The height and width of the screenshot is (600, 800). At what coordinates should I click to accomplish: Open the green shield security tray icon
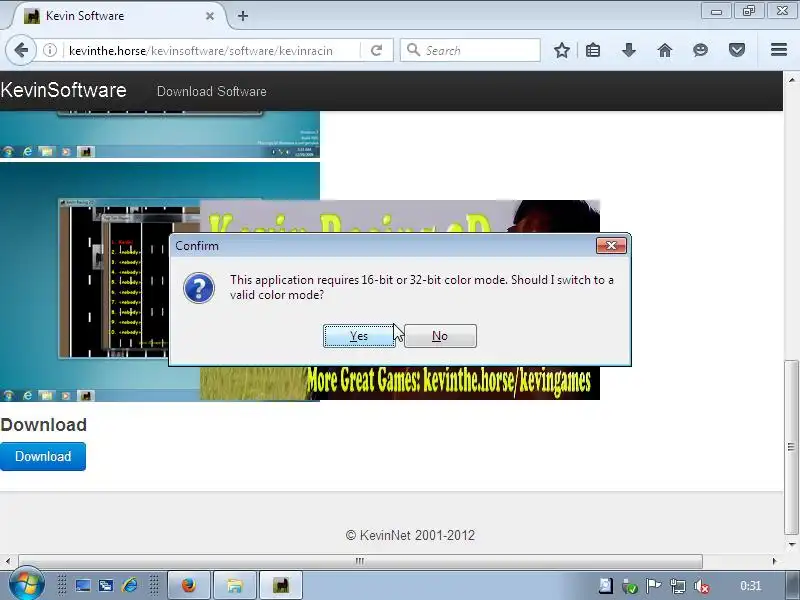coord(630,587)
